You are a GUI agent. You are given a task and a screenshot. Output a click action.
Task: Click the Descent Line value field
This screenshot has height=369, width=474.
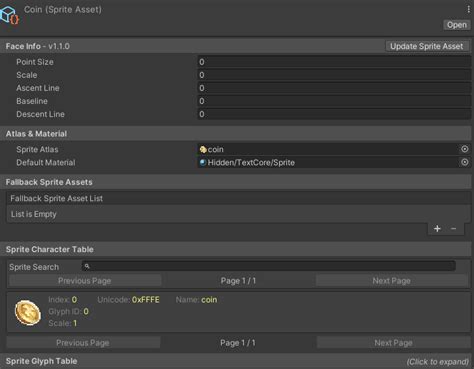(334, 114)
